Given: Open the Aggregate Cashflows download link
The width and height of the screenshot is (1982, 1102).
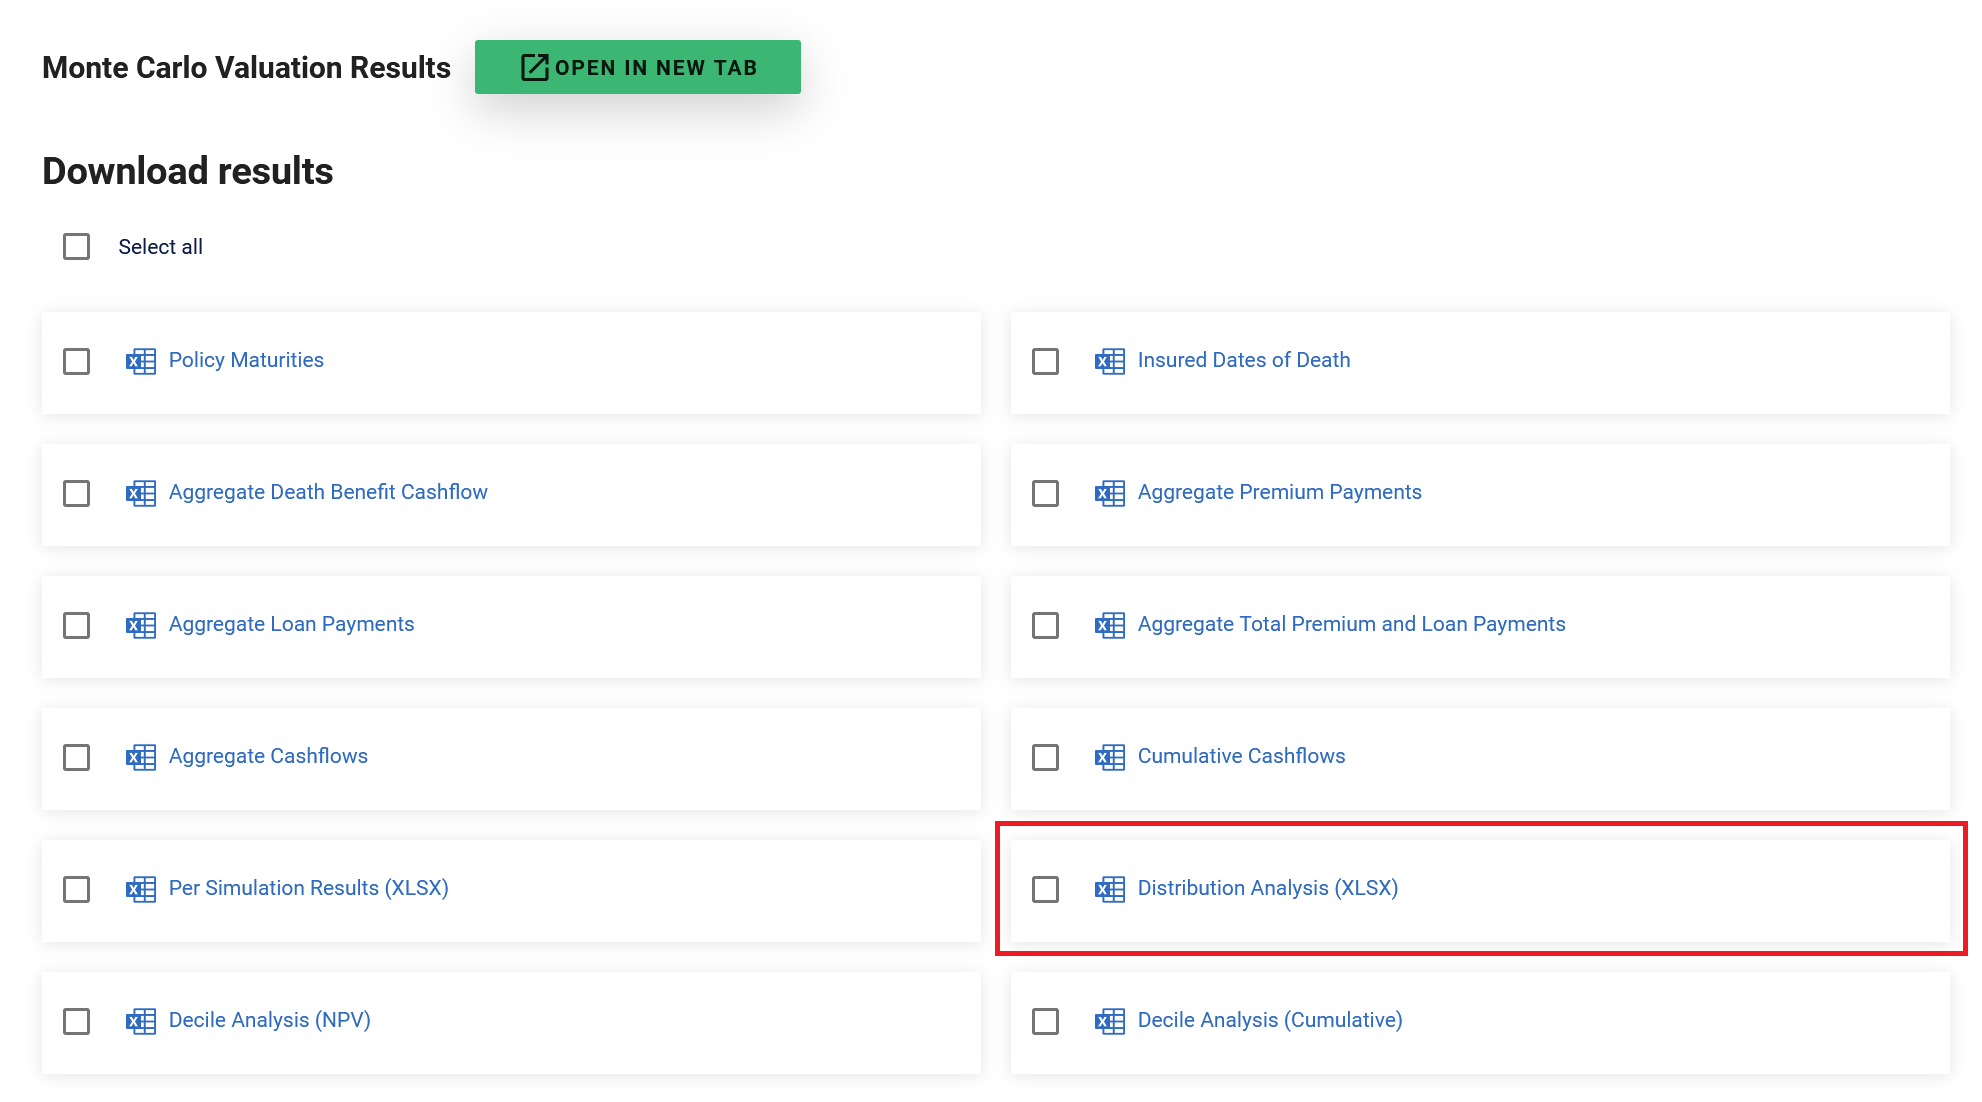Looking at the screenshot, I should [268, 756].
